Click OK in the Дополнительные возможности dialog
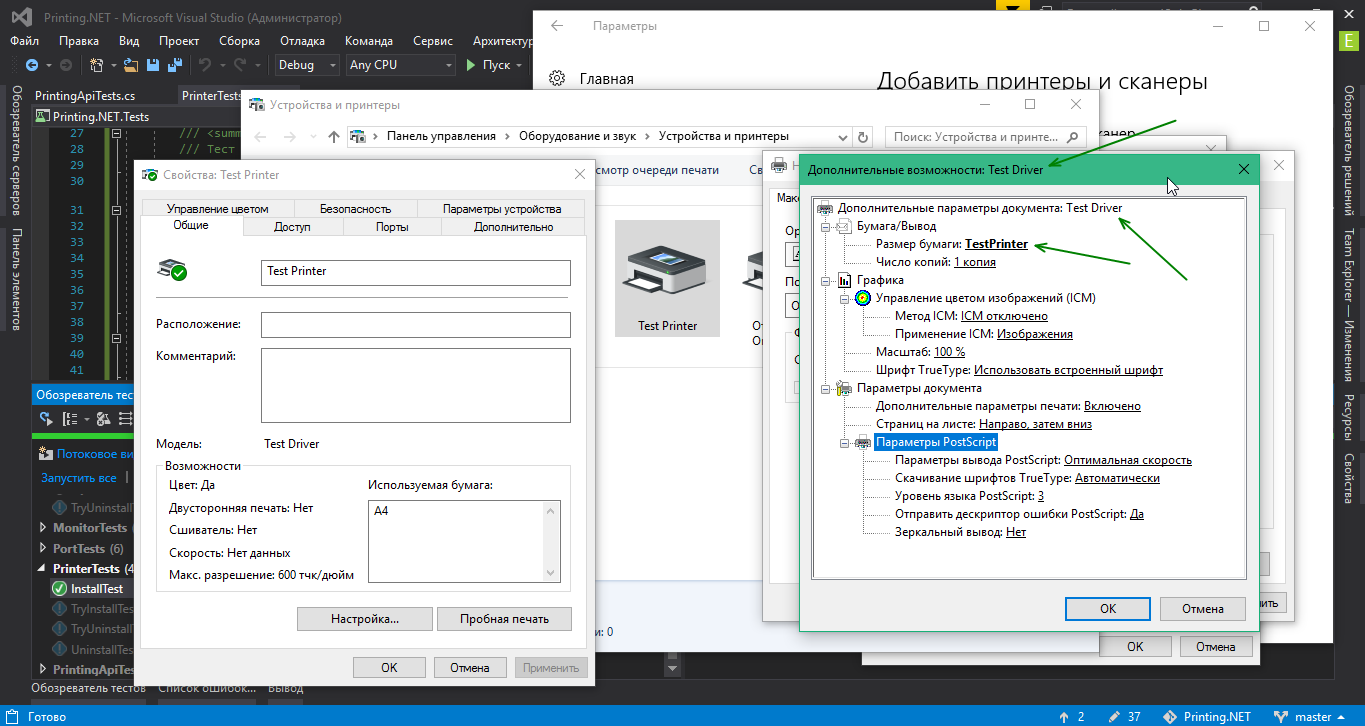Viewport: 1365px width, 726px height. tap(1108, 608)
